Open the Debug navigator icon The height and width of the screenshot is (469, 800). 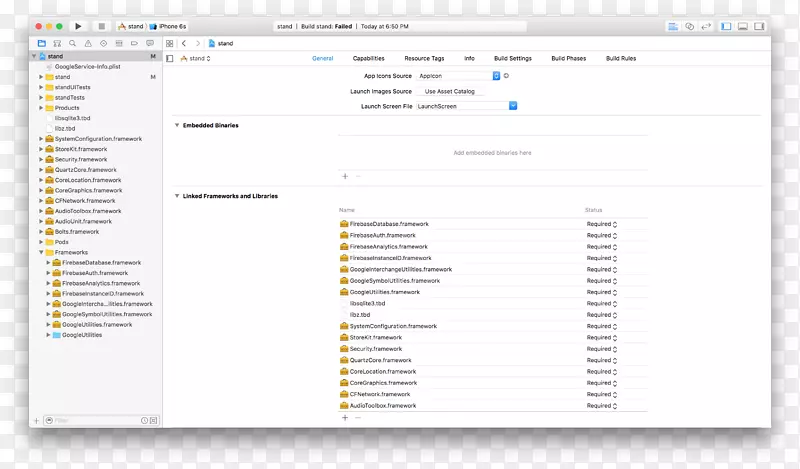pyautogui.click(x=119, y=43)
